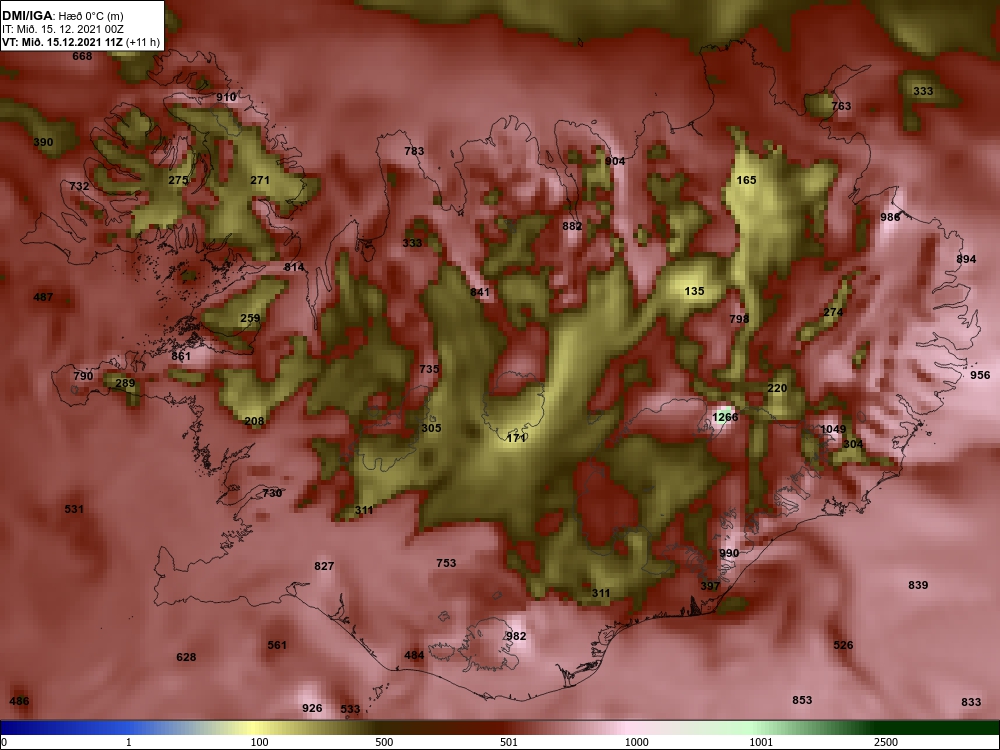Click the map value 990
1000x750 pixels.
click(x=729, y=553)
